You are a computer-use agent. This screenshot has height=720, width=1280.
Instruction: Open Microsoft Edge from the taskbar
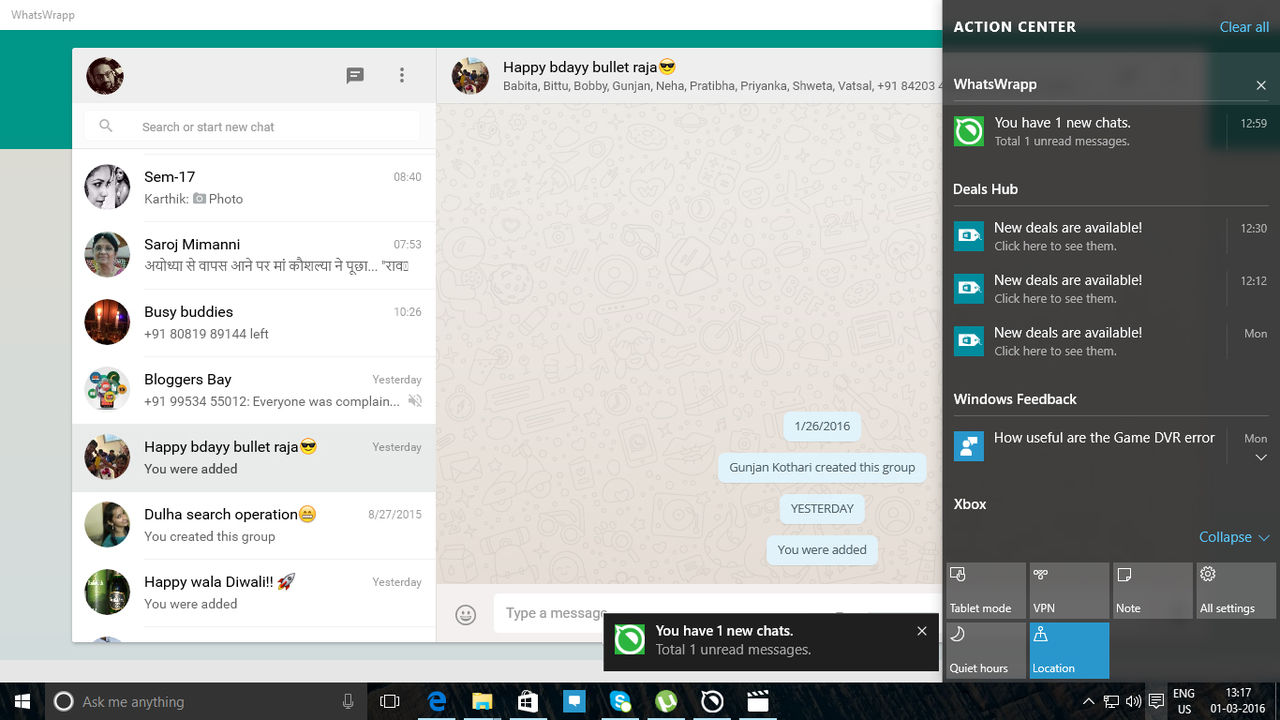(436, 701)
